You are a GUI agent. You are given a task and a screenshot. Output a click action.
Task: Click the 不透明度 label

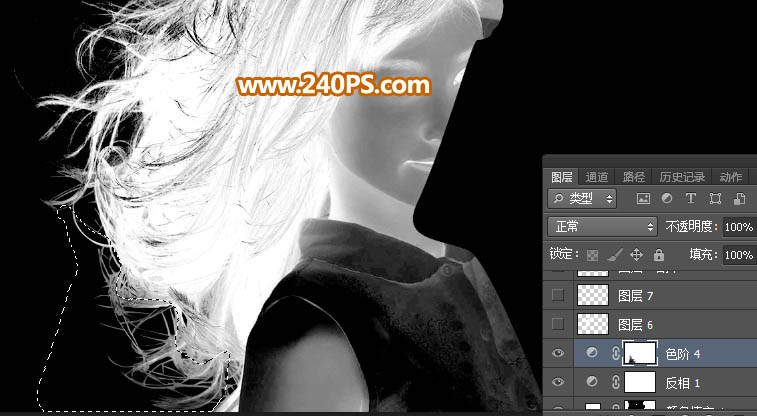point(691,226)
